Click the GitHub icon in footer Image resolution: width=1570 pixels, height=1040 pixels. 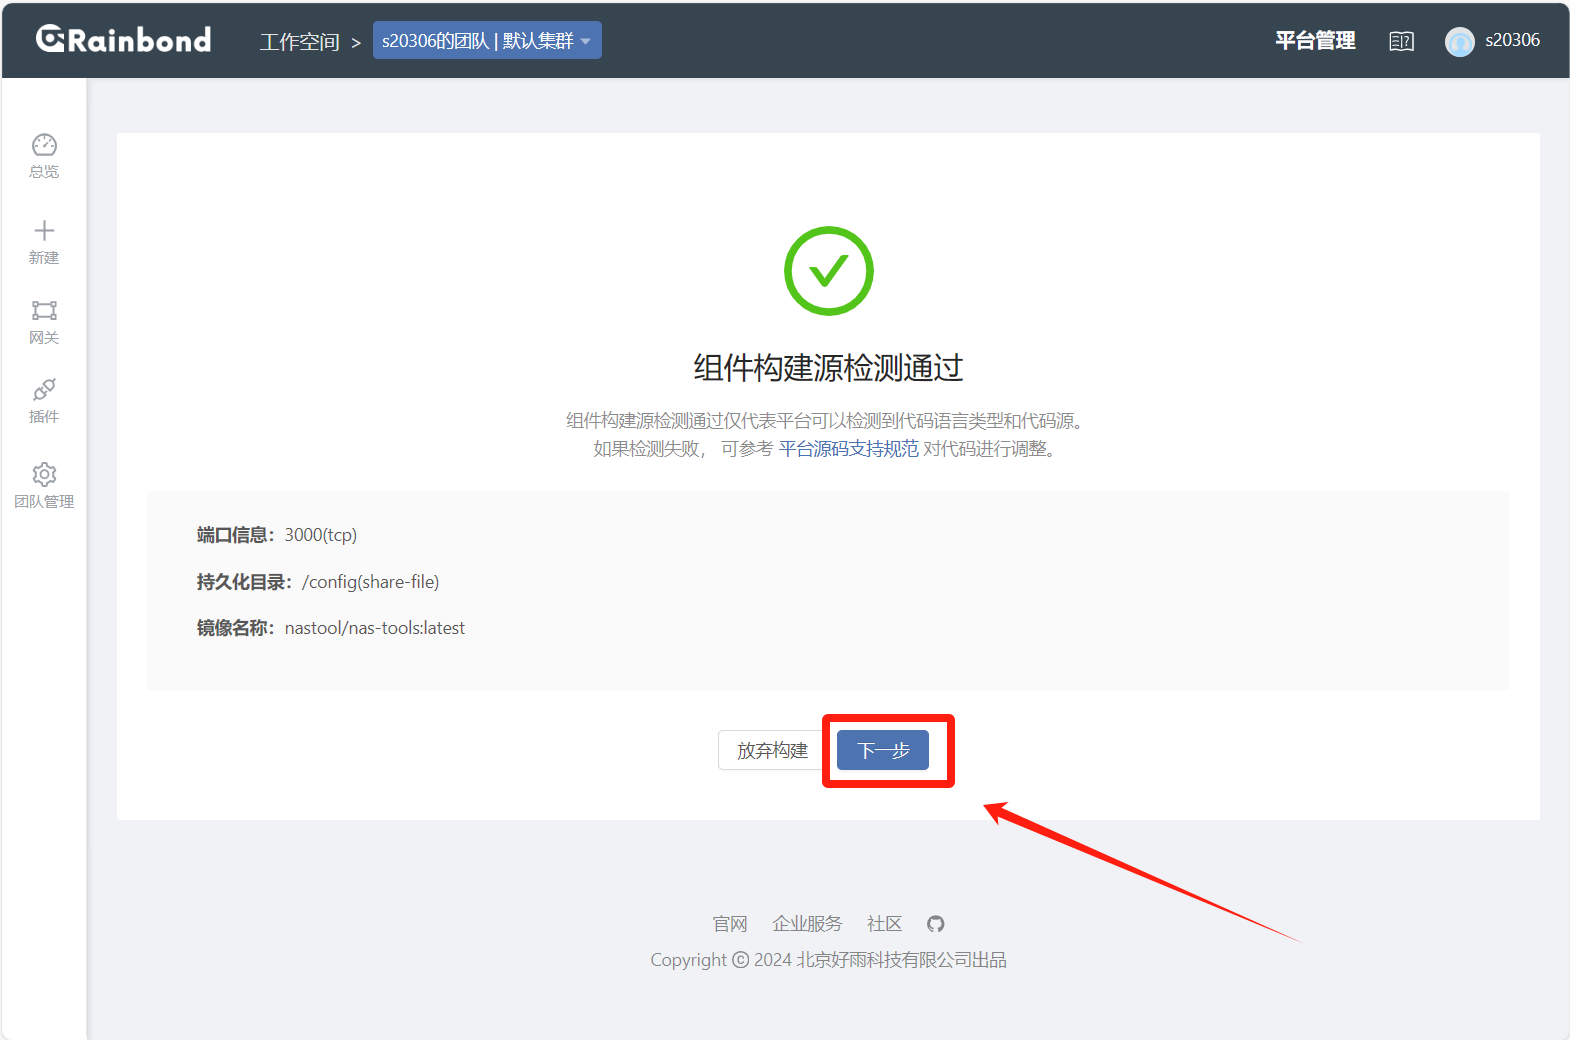935,924
